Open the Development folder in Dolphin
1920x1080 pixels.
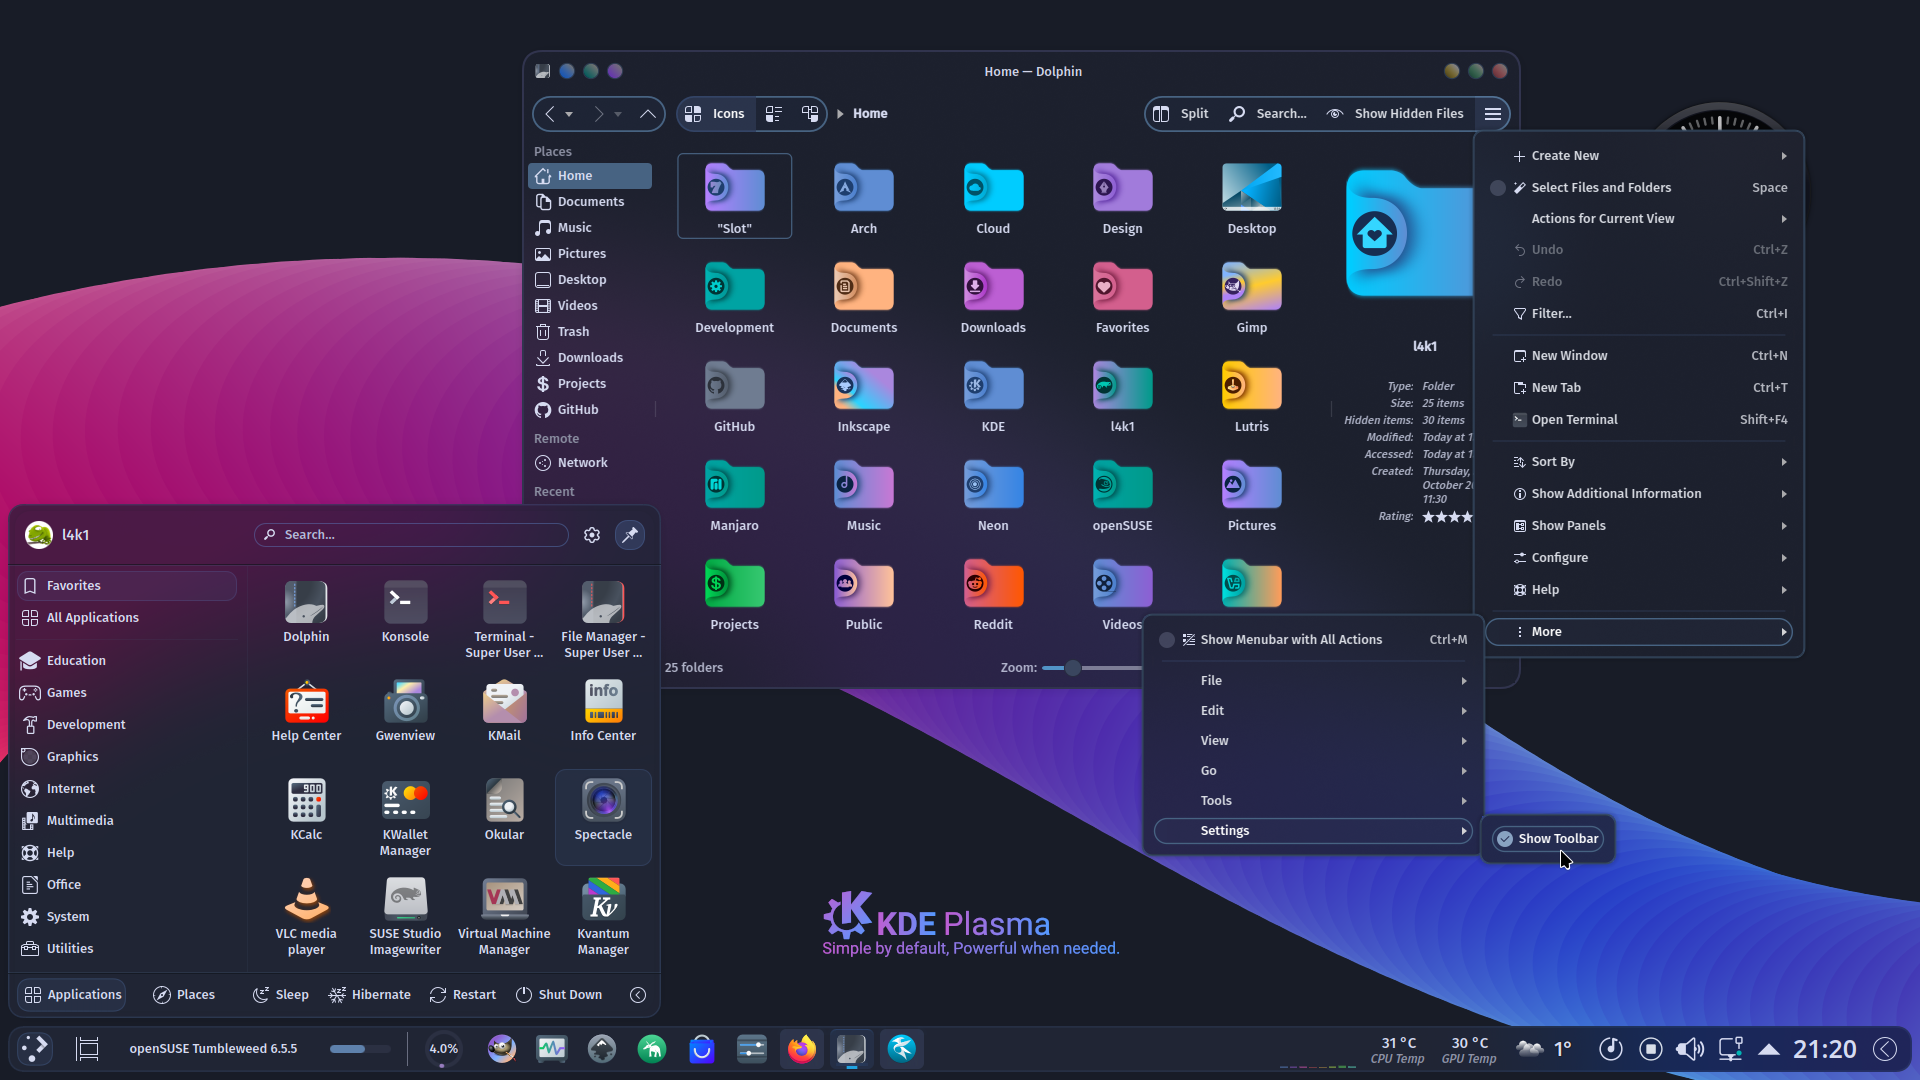tap(734, 298)
